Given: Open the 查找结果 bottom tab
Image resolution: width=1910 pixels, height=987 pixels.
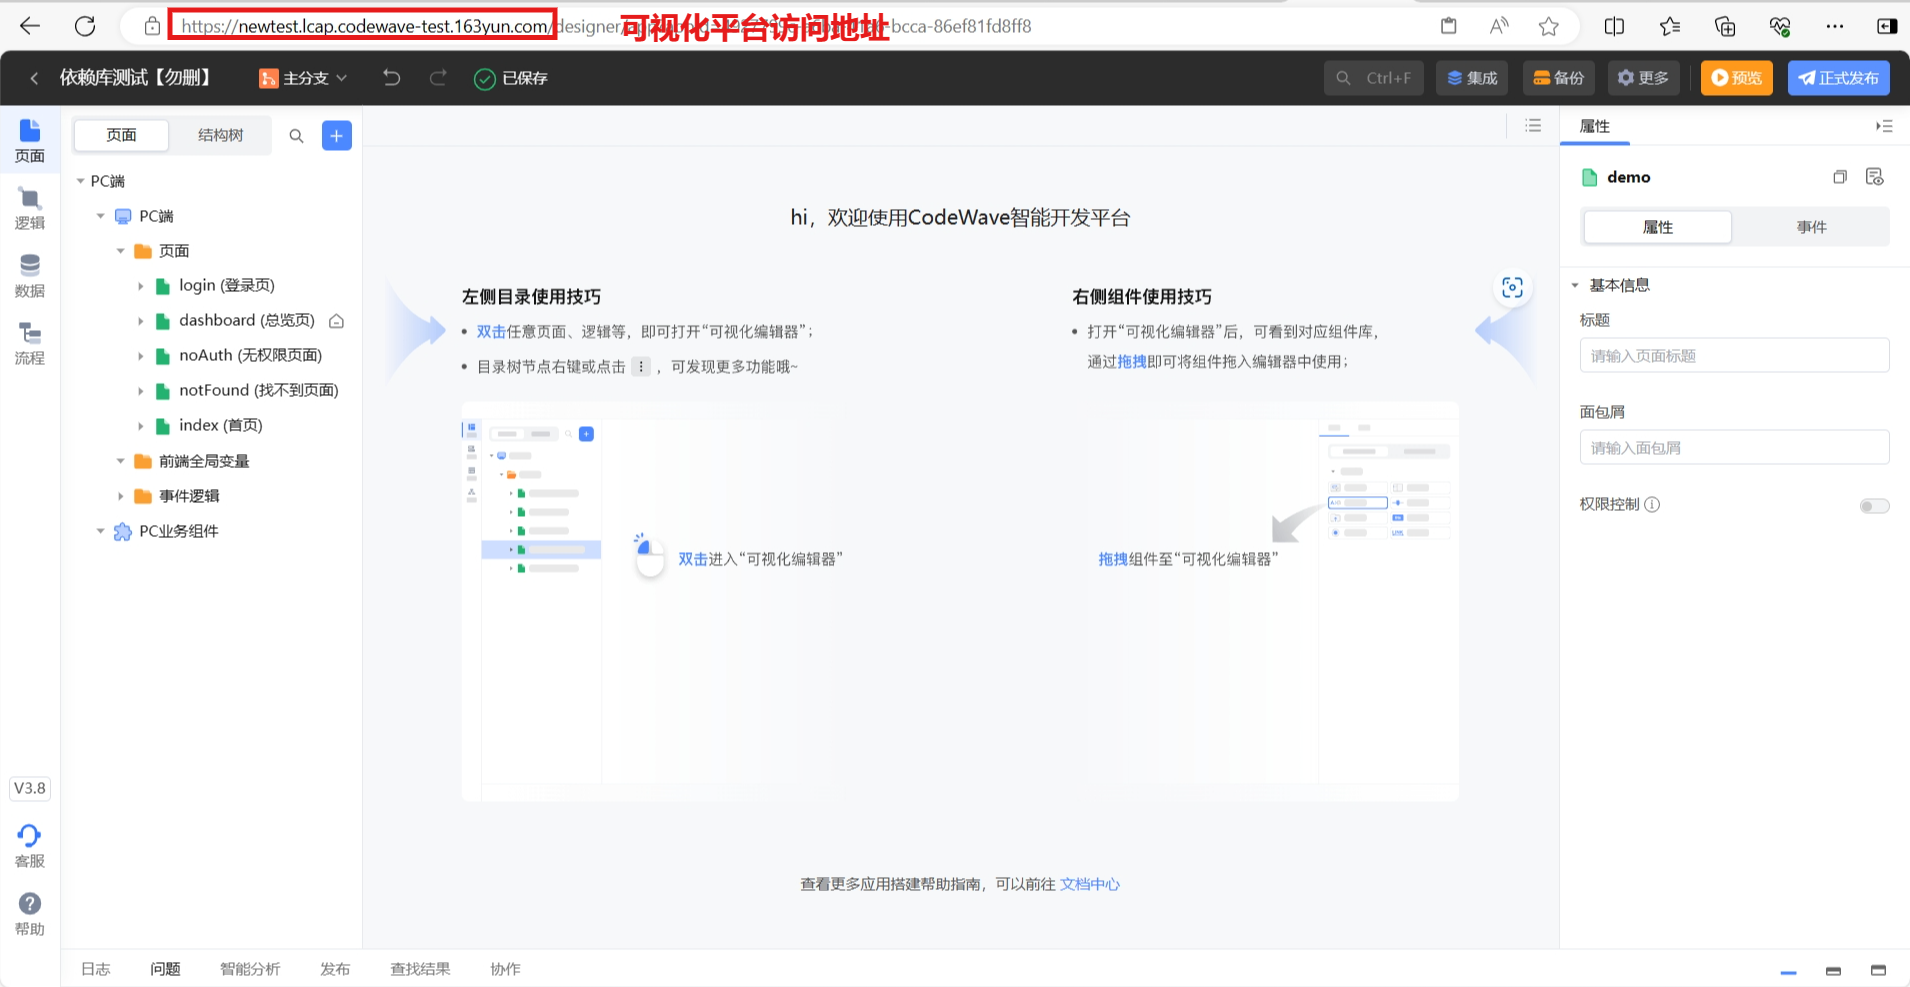Looking at the screenshot, I should [420, 969].
